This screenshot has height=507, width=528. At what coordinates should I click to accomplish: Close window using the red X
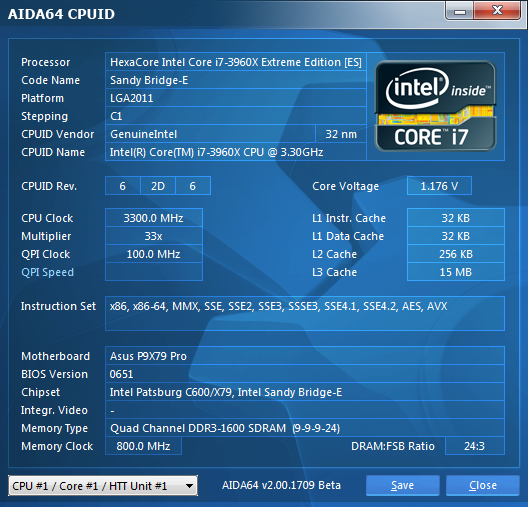point(497,11)
